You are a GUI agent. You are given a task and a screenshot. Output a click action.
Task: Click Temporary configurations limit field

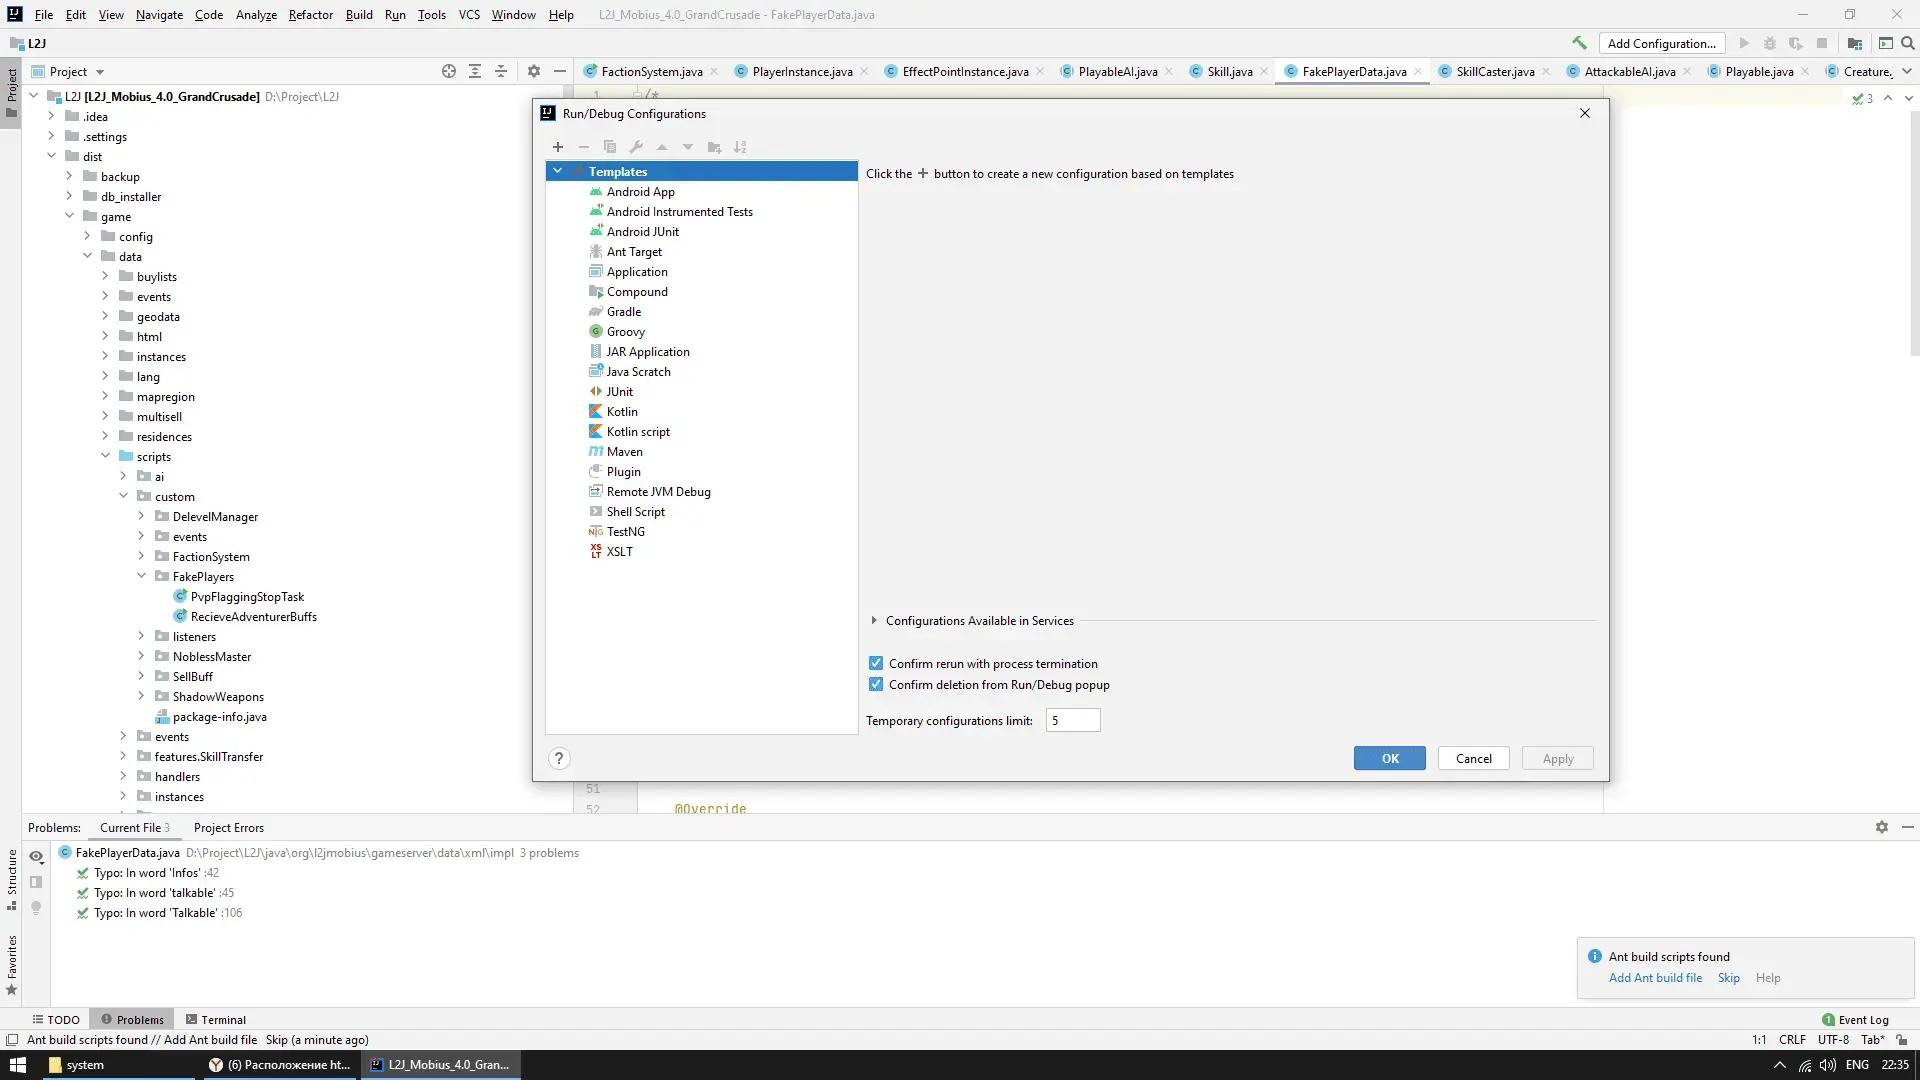tap(1073, 720)
